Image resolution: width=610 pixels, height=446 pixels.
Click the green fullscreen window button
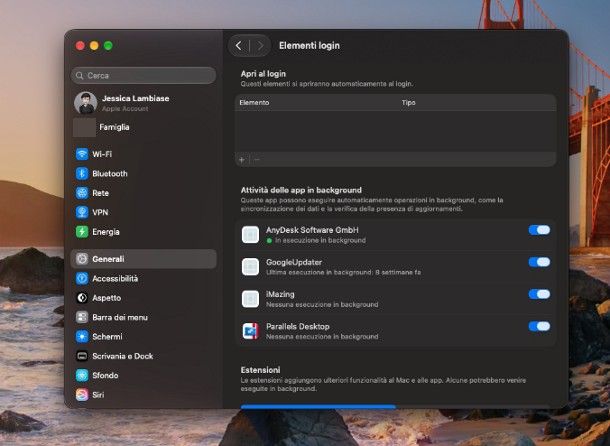(108, 46)
